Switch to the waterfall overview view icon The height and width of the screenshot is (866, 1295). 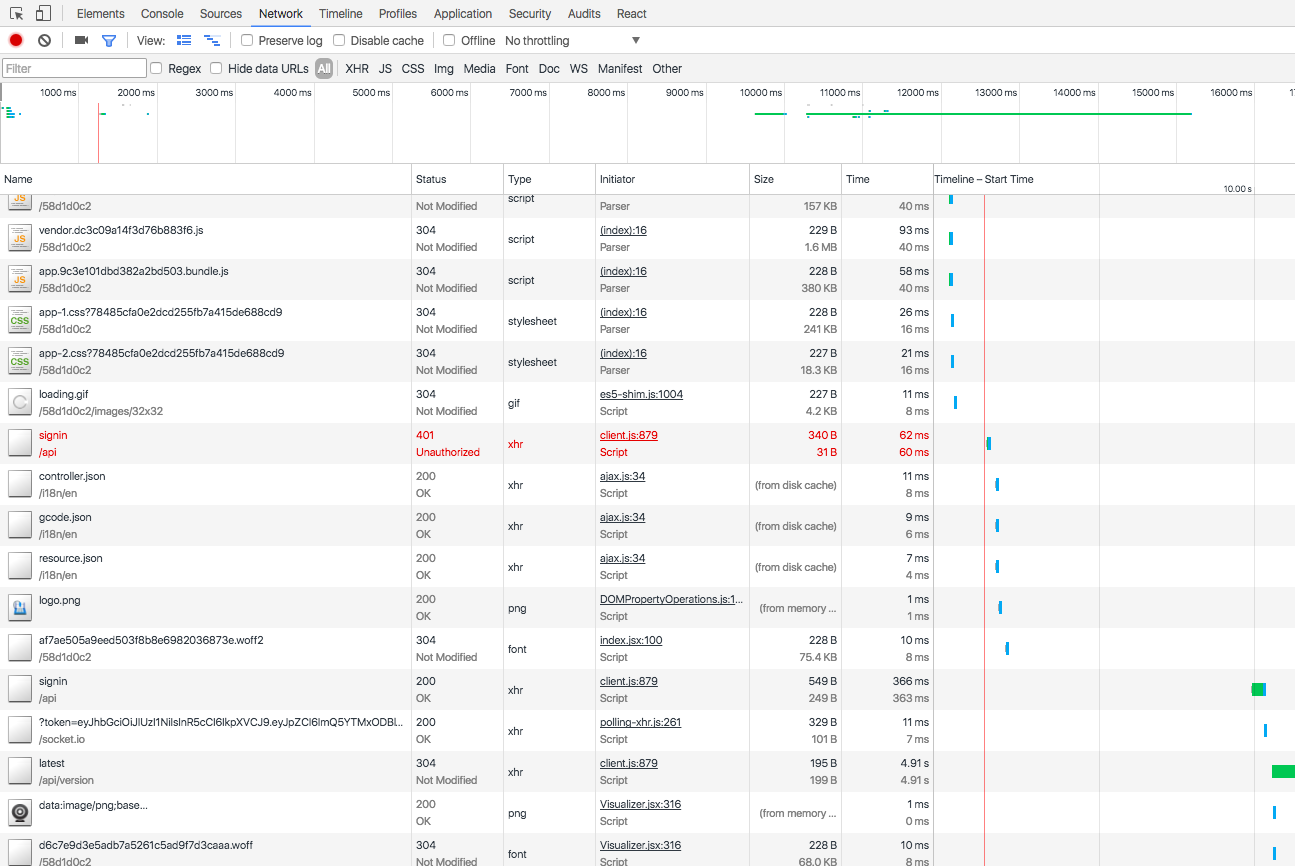click(x=211, y=40)
